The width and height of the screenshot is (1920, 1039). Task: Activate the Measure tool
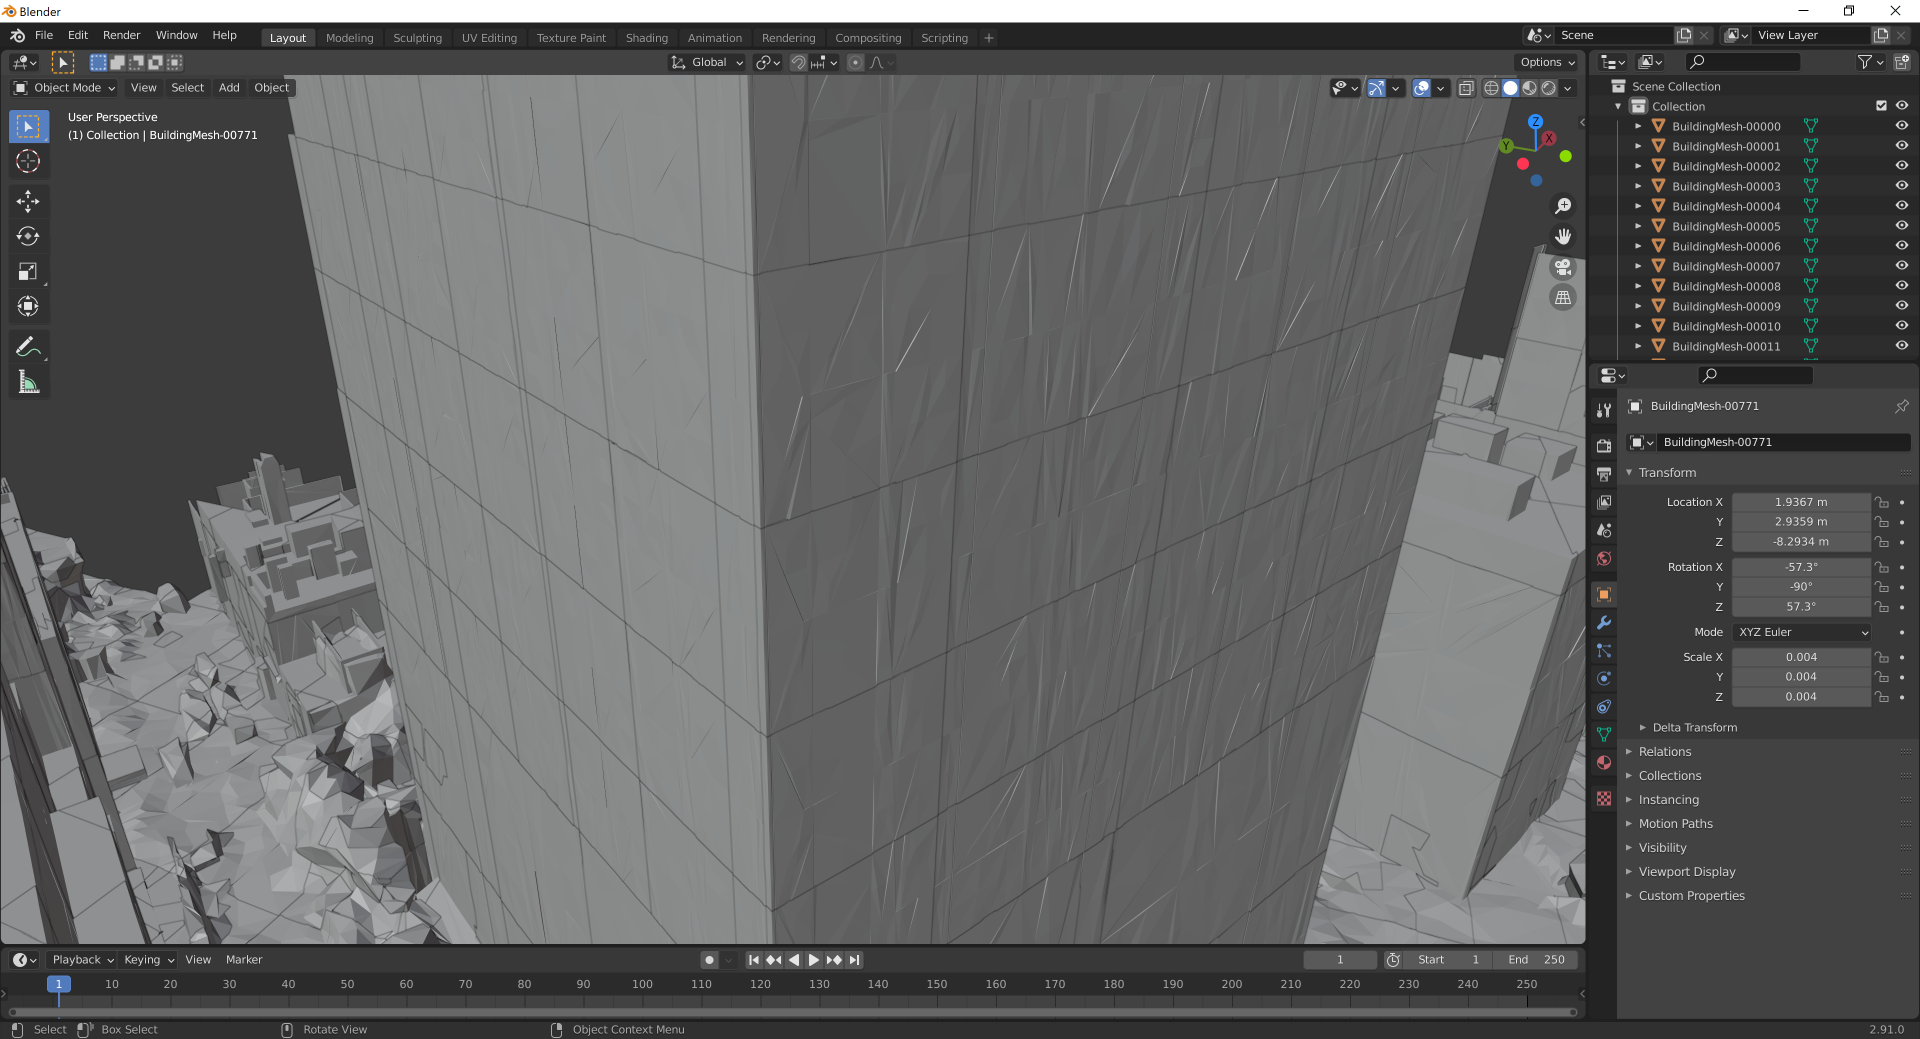[29, 381]
